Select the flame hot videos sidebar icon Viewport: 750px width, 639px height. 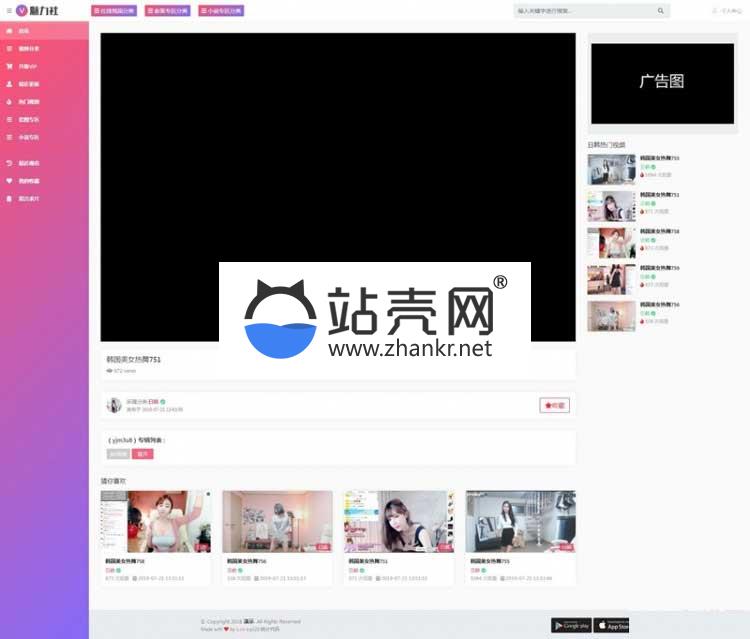tap(9, 101)
